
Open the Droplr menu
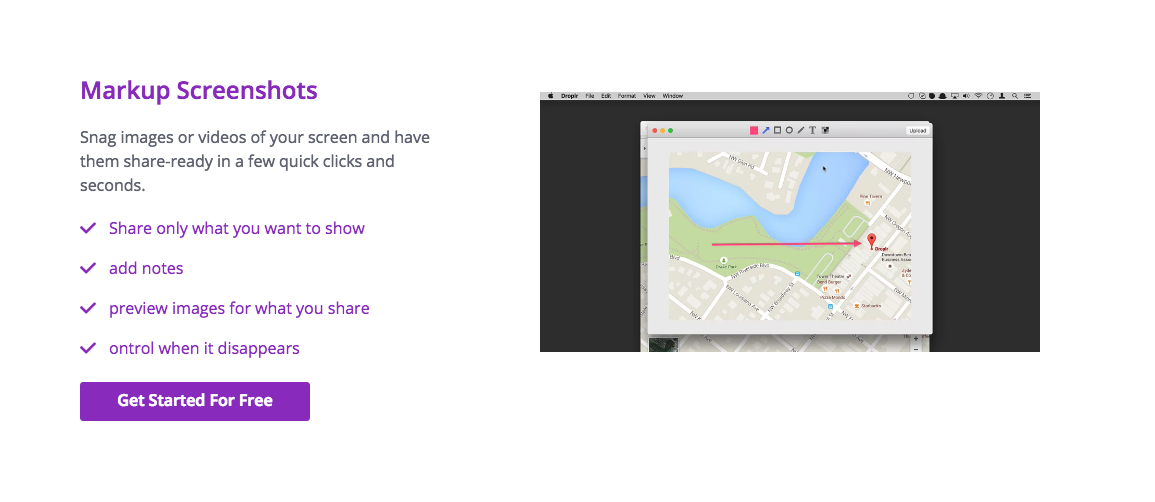click(569, 96)
